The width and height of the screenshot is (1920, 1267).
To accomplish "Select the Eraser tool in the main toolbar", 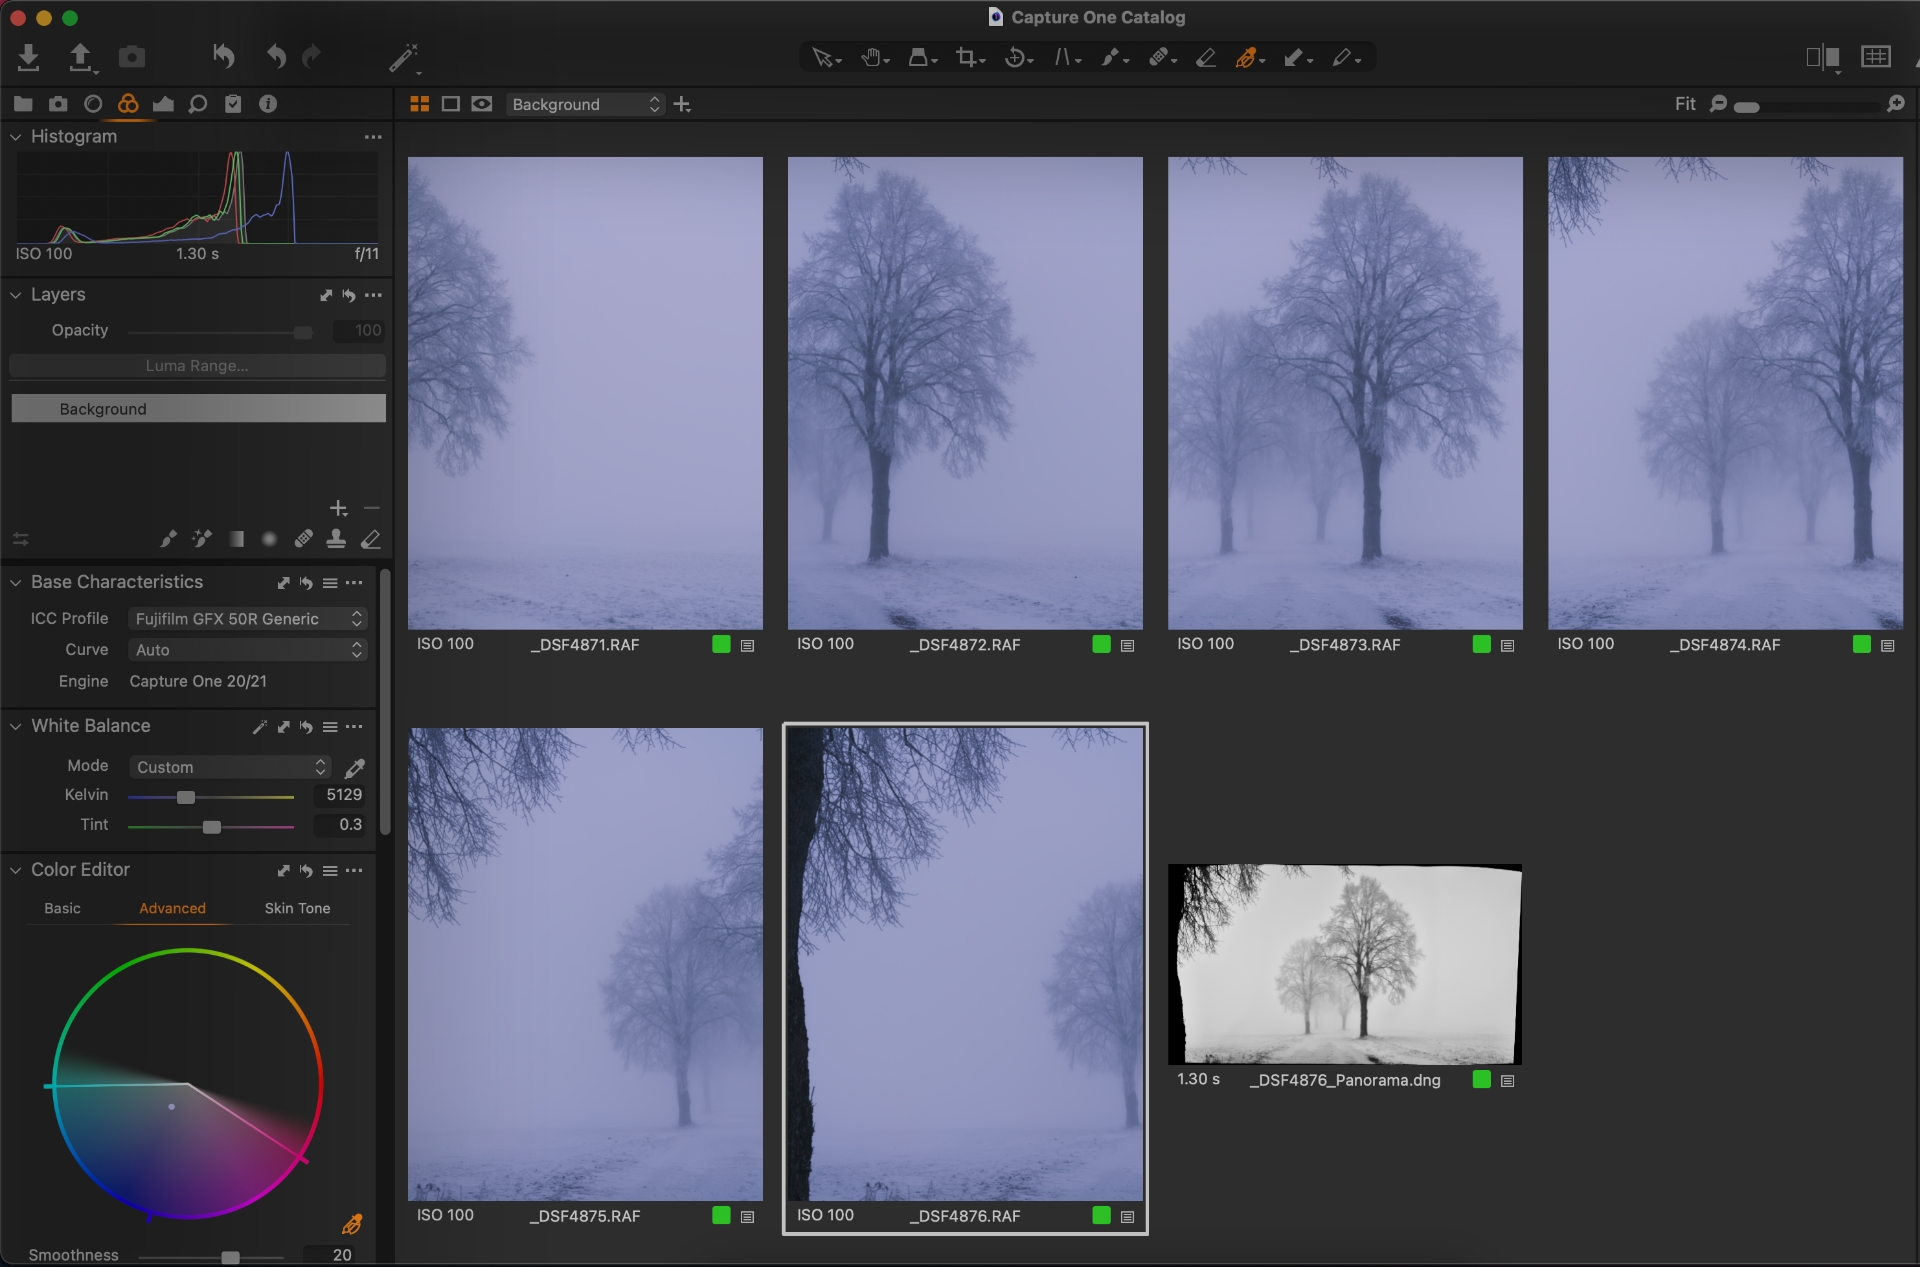I will click(1206, 57).
